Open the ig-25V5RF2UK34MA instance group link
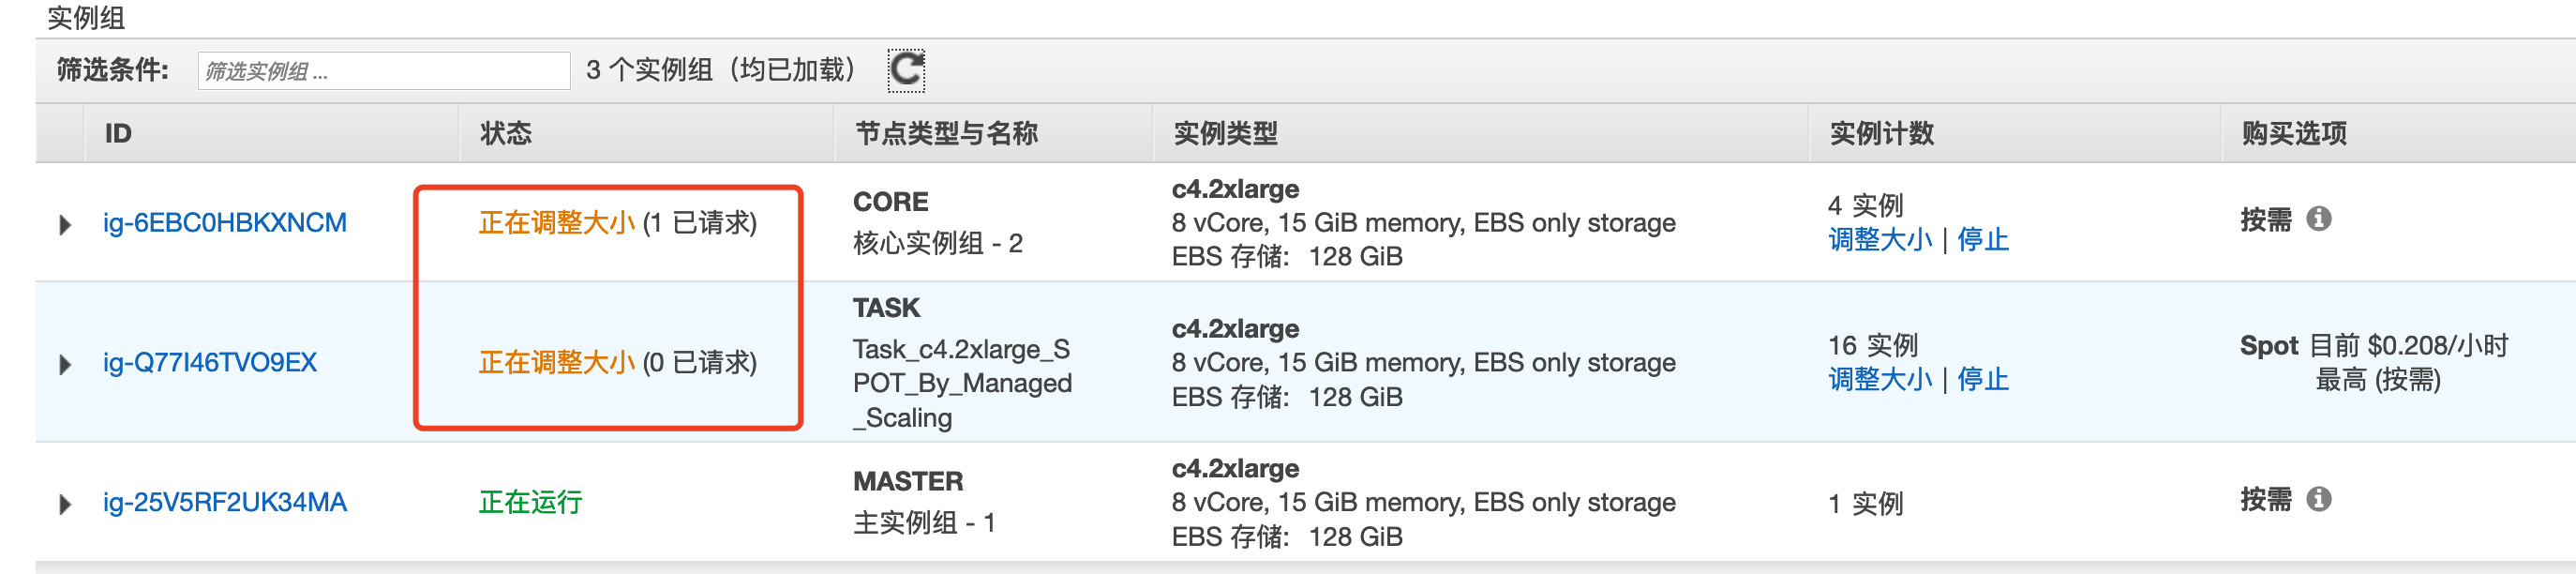Image resolution: width=2576 pixels, height=574 pixels. click(x=225, y=503)
